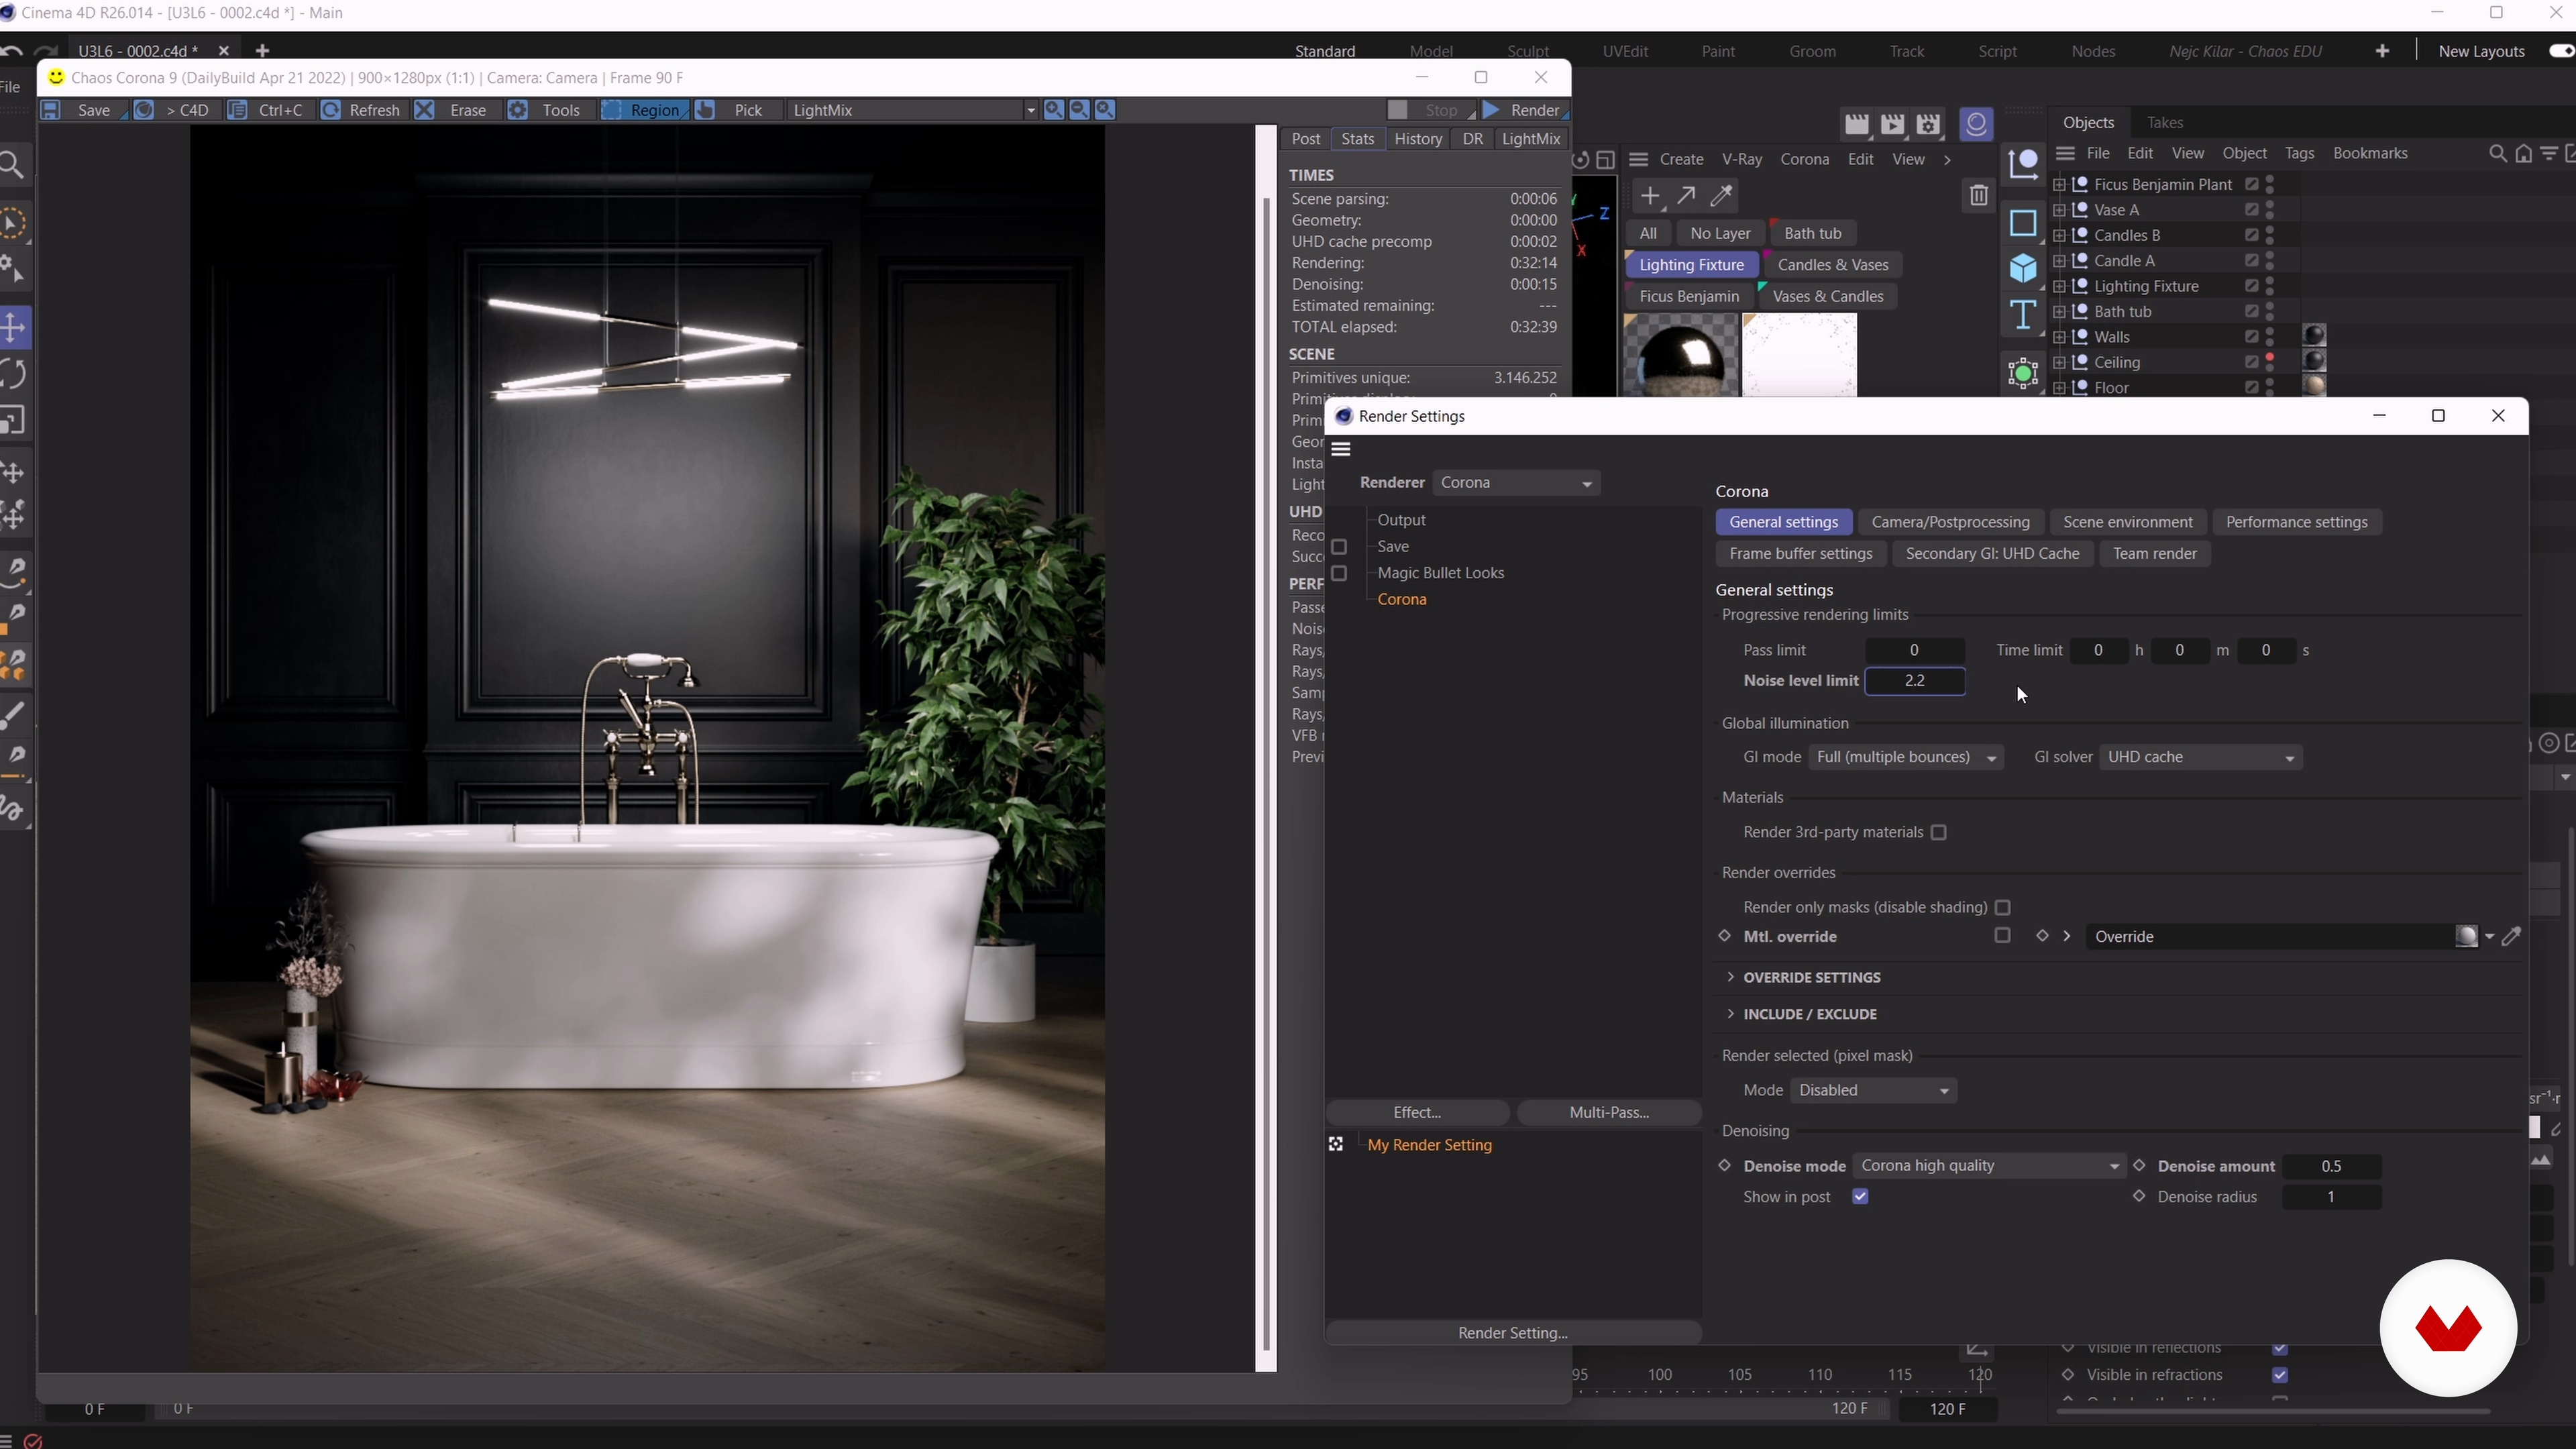Toggle Ceiling object visibility dots
This screenshot has width=2576, height=1449.
coord(2271,362)
